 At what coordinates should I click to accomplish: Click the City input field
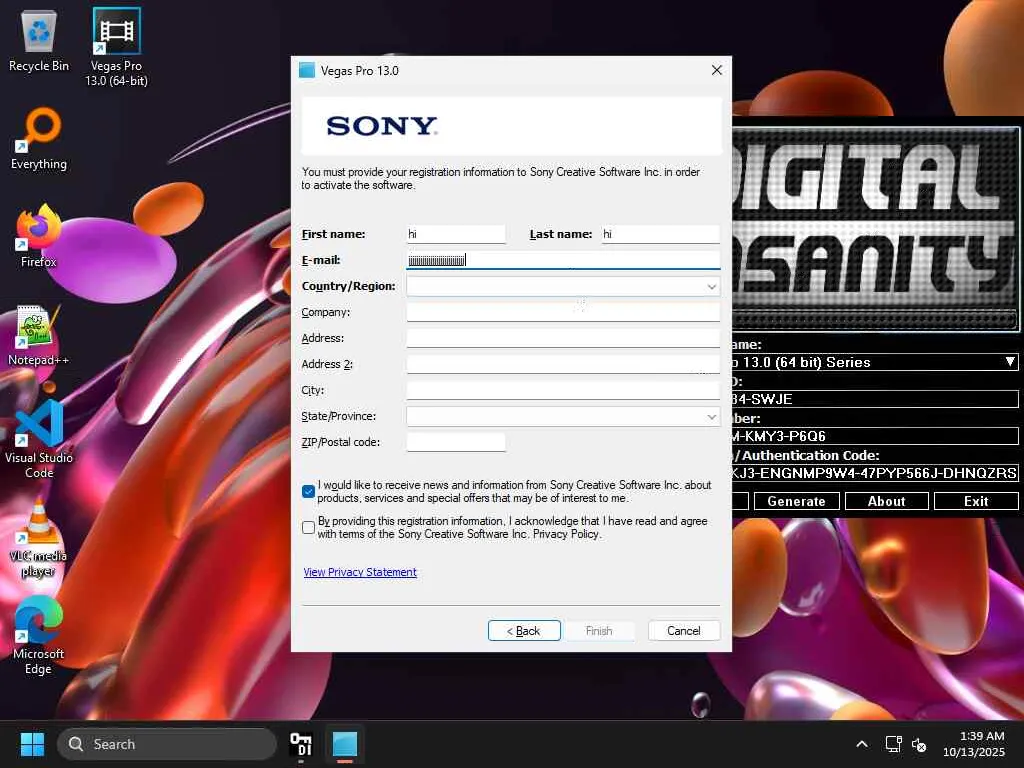pyautogui.click(x=563, y=390)
